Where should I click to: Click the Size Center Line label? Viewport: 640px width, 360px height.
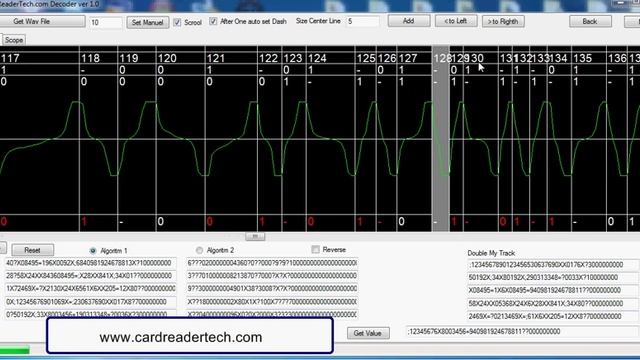coord(318,21)
